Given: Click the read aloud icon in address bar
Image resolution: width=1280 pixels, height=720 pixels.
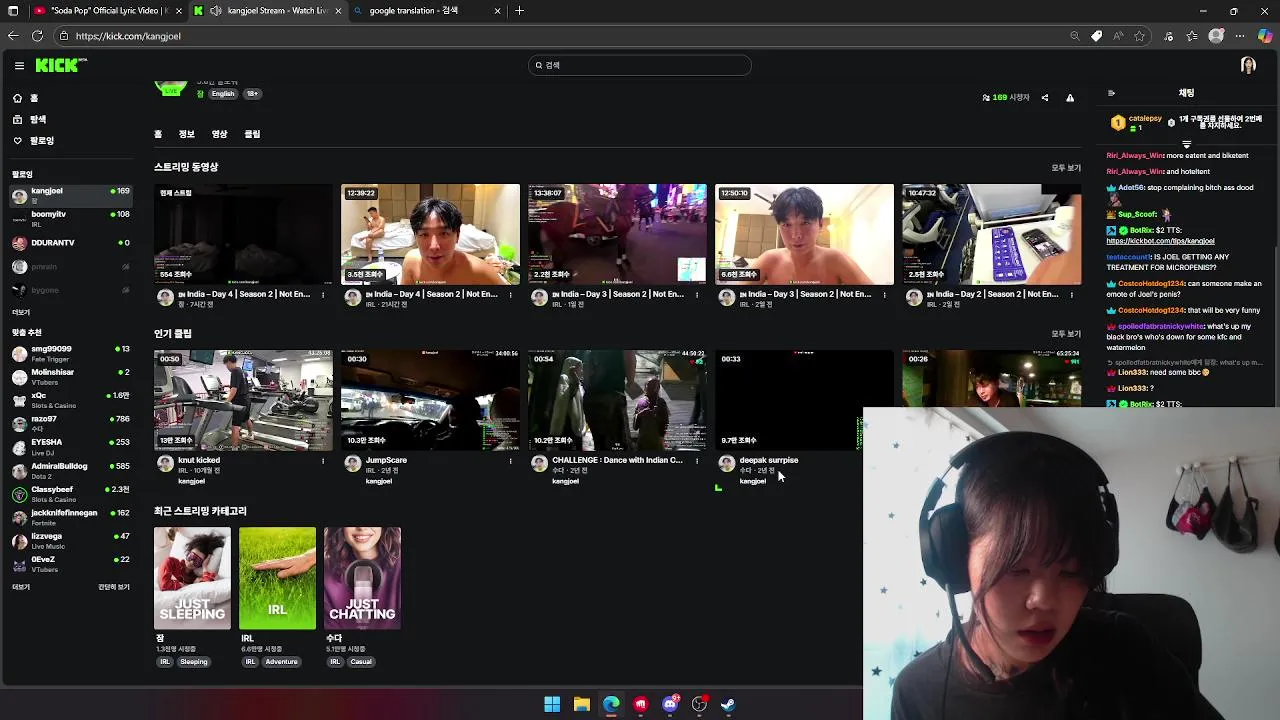Looking at the screenshot, I should click(x=1118, y=36).
